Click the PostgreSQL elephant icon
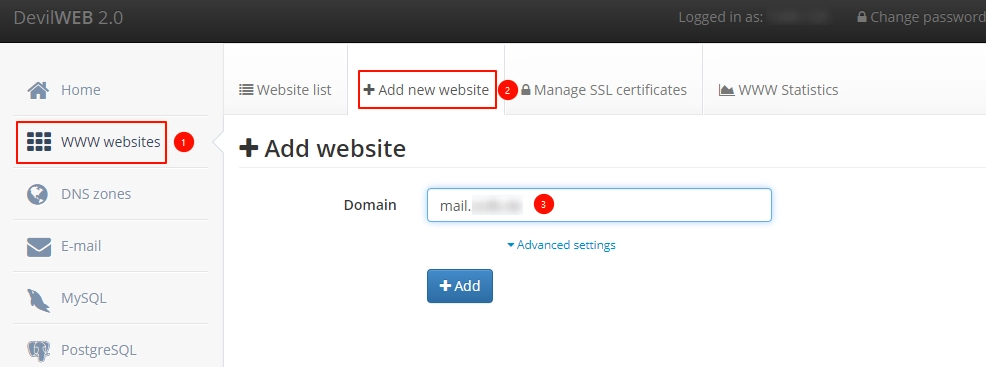This screenshot has width=986, height=367. tap(38, 351)
